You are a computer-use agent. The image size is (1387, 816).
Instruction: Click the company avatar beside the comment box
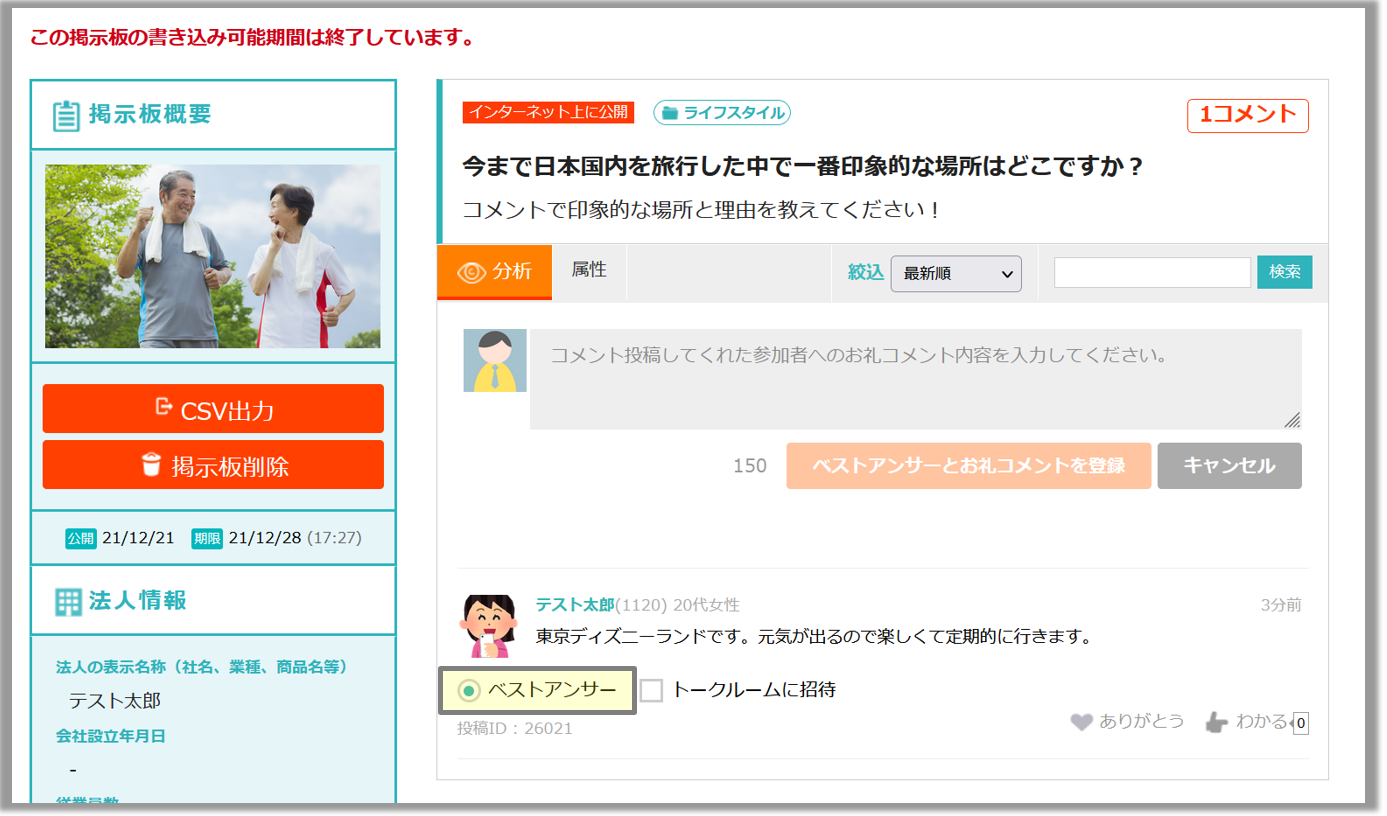(x=495, y=360)
